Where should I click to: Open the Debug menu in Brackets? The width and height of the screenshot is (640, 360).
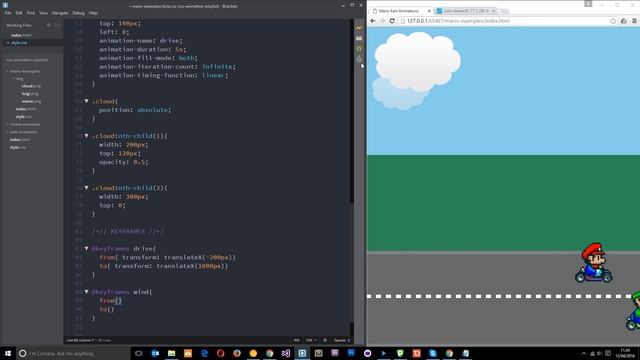[78, 13]
